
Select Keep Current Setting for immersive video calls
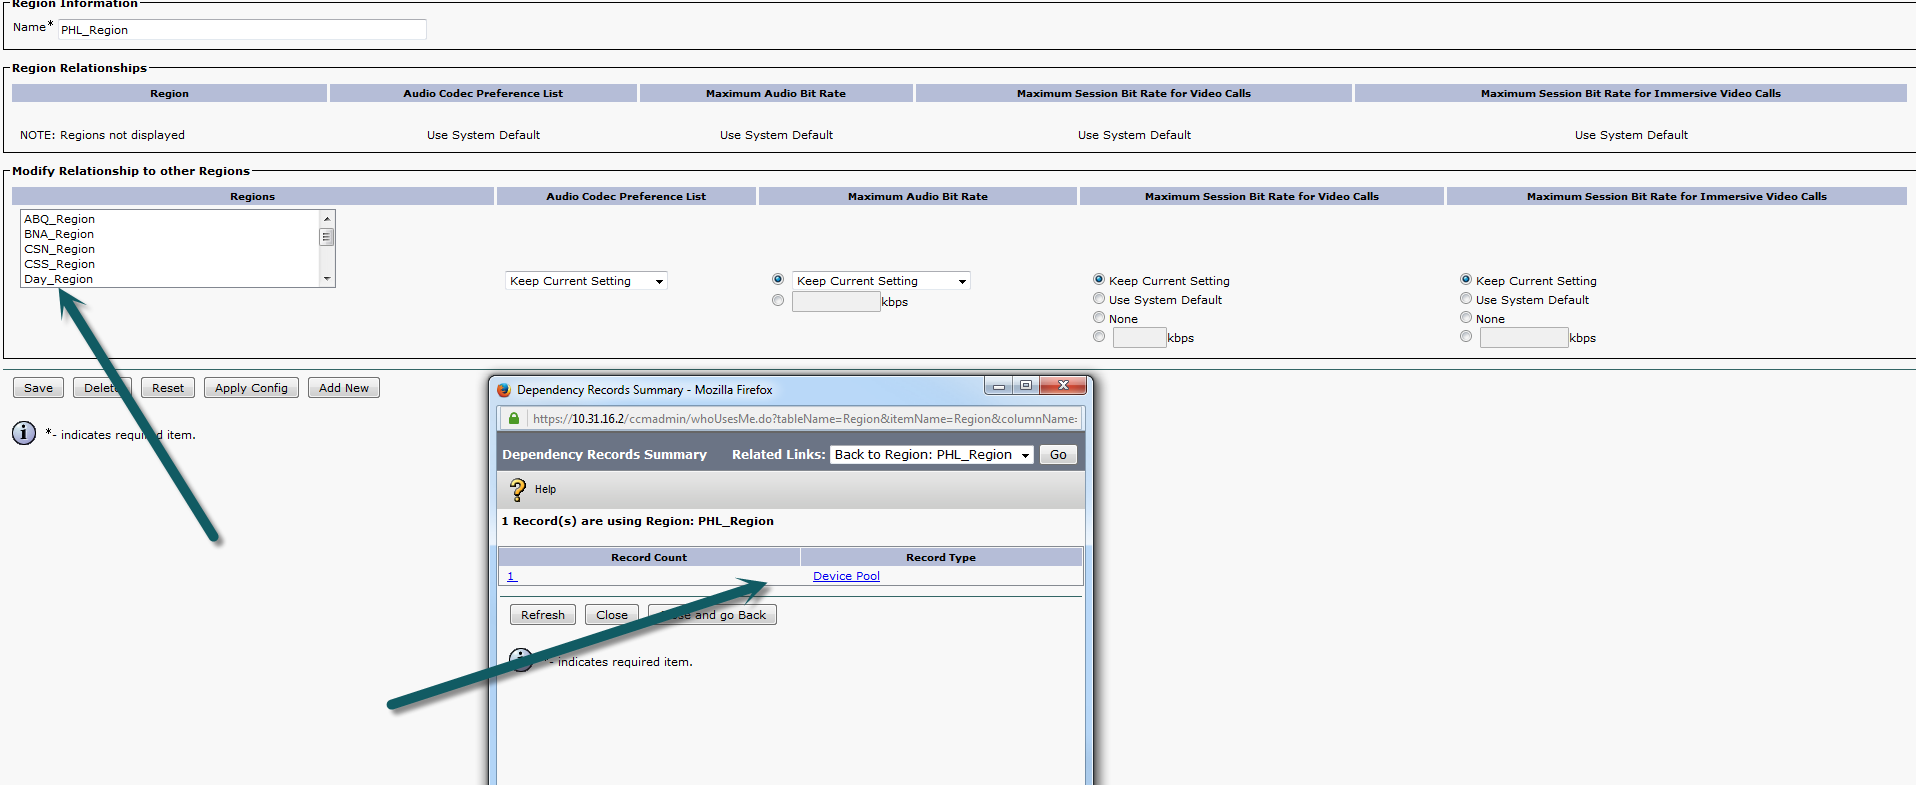click(1466, 279)
